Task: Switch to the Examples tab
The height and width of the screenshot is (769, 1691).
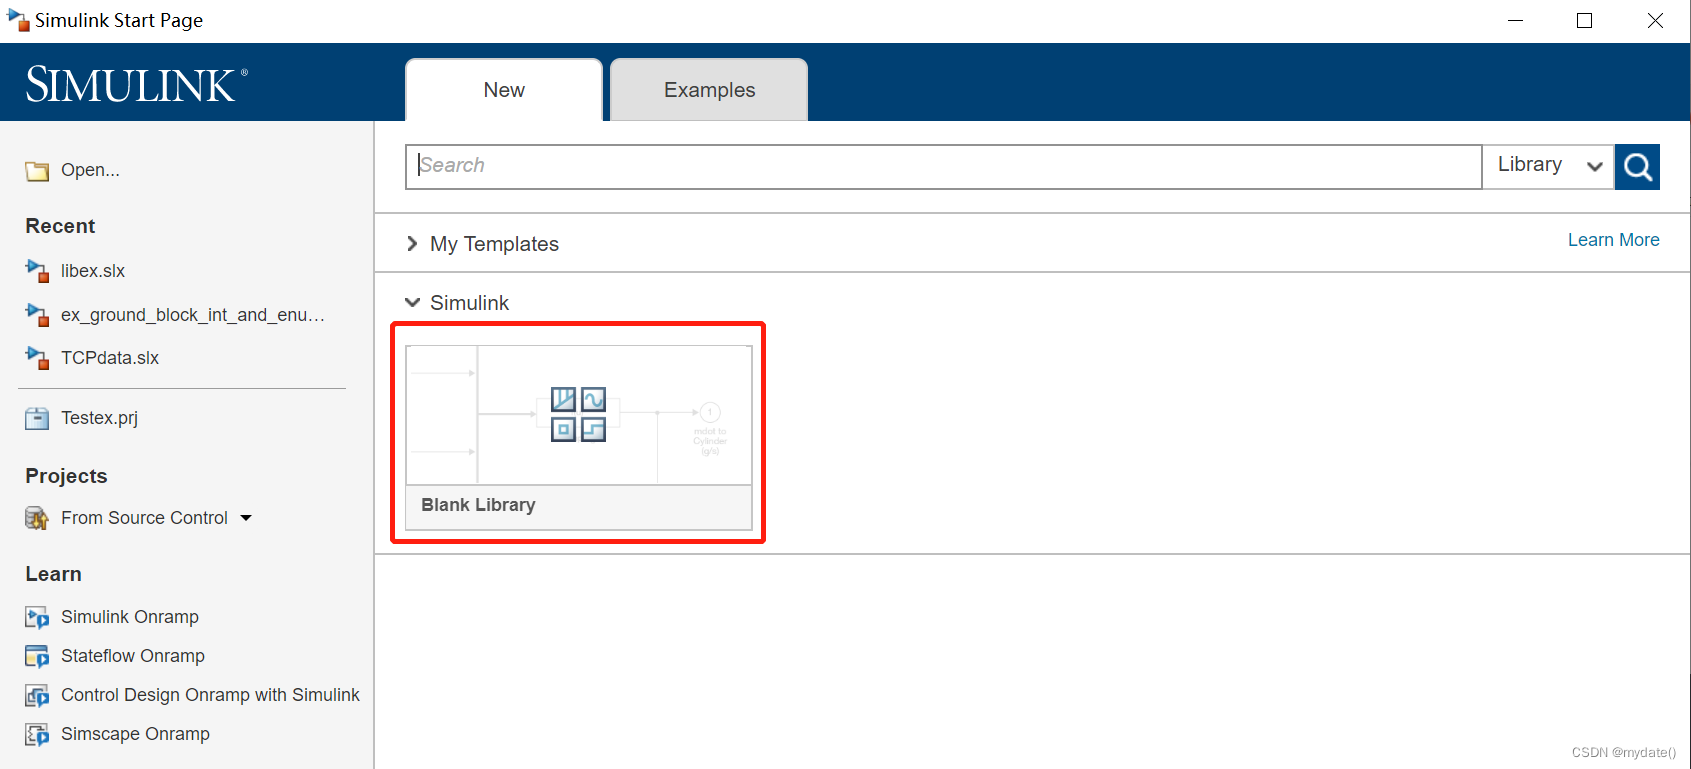Action: [709, 90]
